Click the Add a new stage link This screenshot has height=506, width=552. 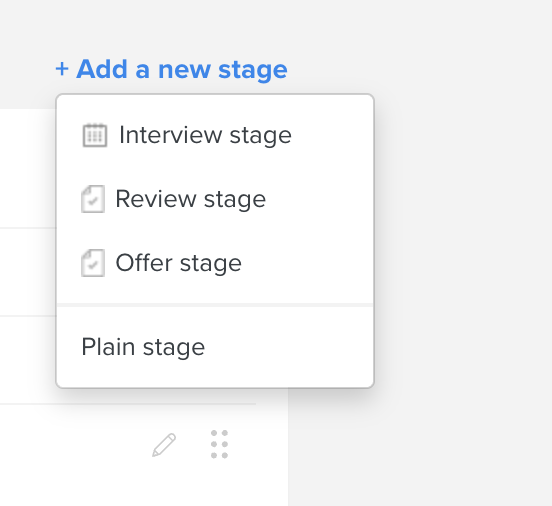tap(171, 69)
